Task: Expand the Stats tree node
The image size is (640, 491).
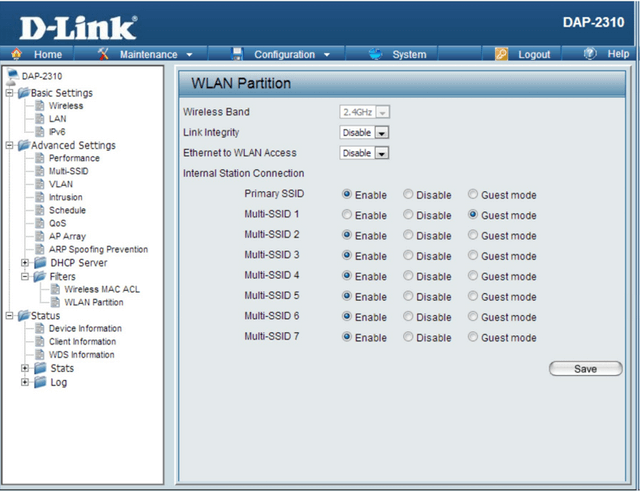Action: pyautogui.click(x=25, y=368)
